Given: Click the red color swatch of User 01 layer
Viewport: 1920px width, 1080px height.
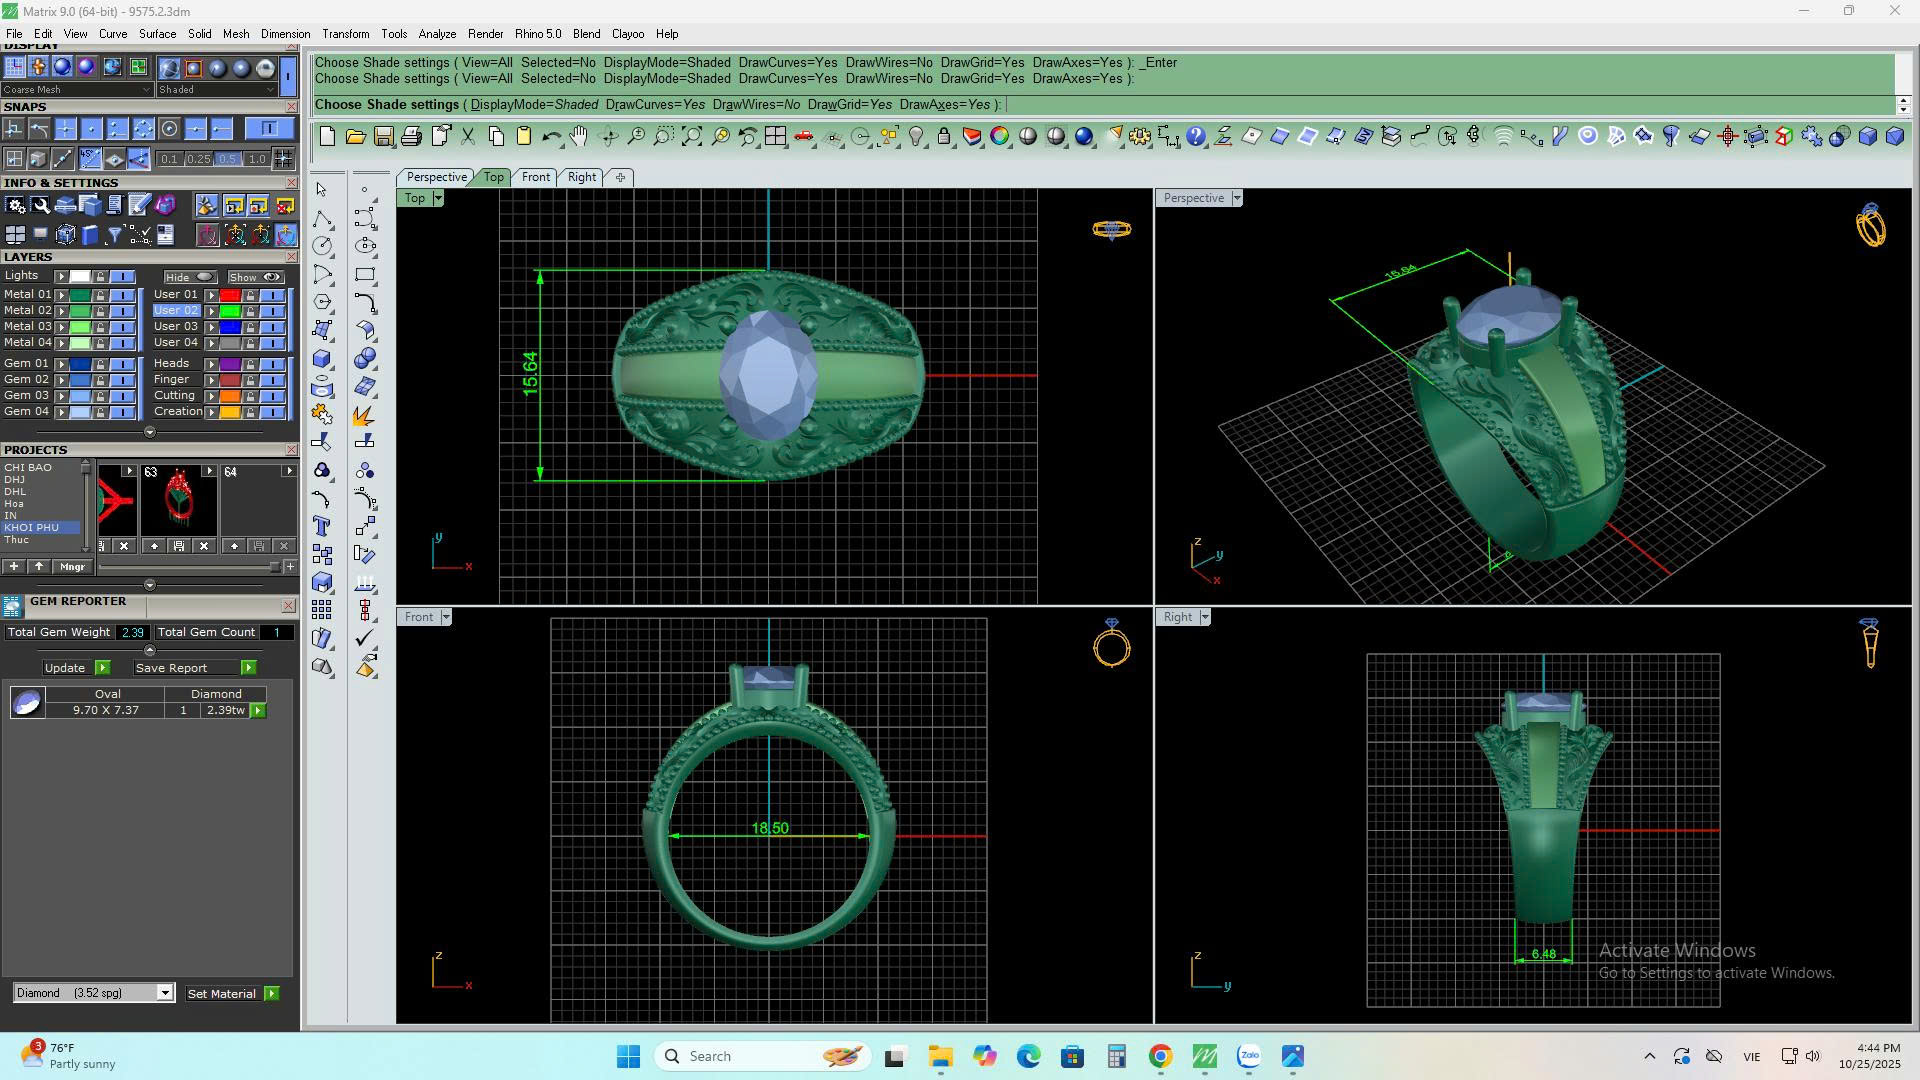Looking at the screenshot, I should (230, 295).
